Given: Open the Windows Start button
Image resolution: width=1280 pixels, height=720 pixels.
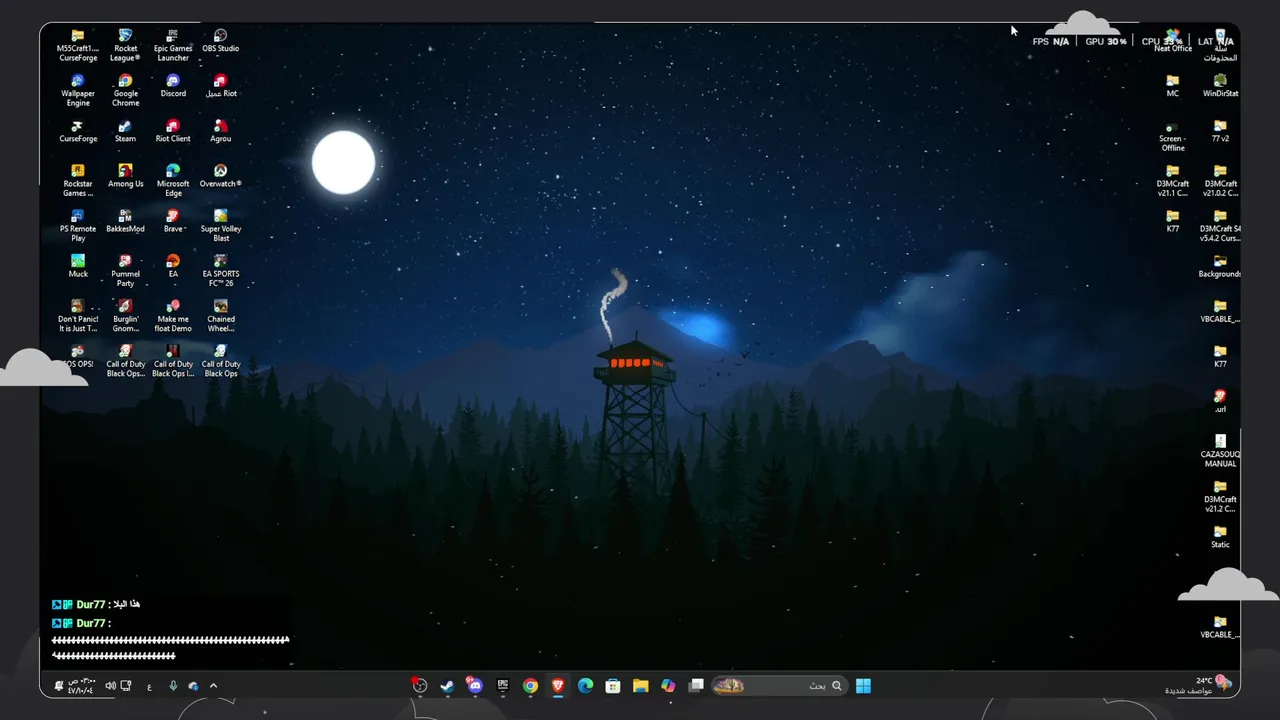Looking at the screenshot, I should coord(863,685).
